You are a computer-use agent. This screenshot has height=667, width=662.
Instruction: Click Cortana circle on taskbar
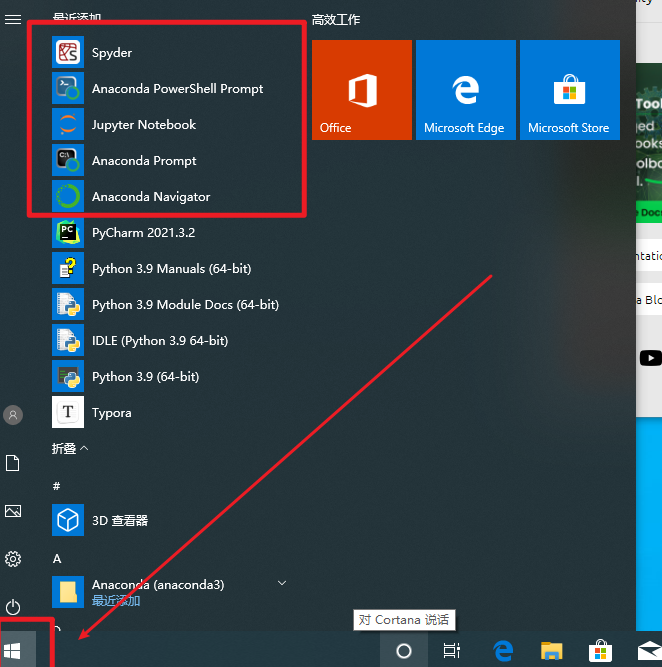404,650
